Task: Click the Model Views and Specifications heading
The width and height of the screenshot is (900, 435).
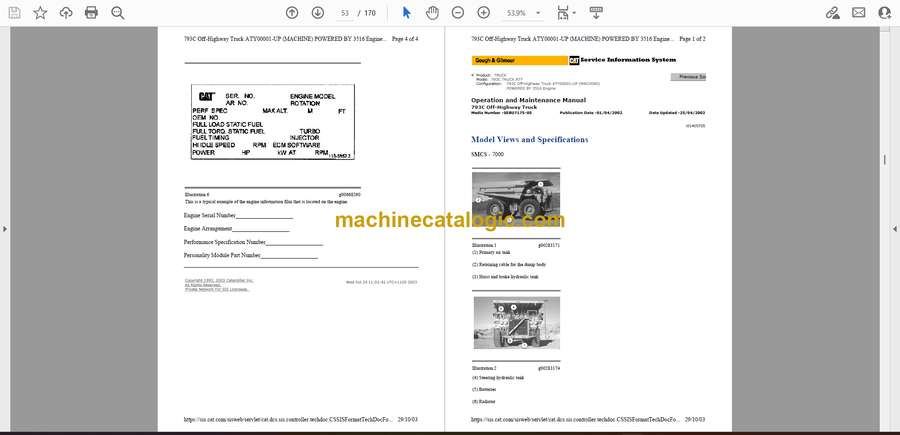Action: 529,139
